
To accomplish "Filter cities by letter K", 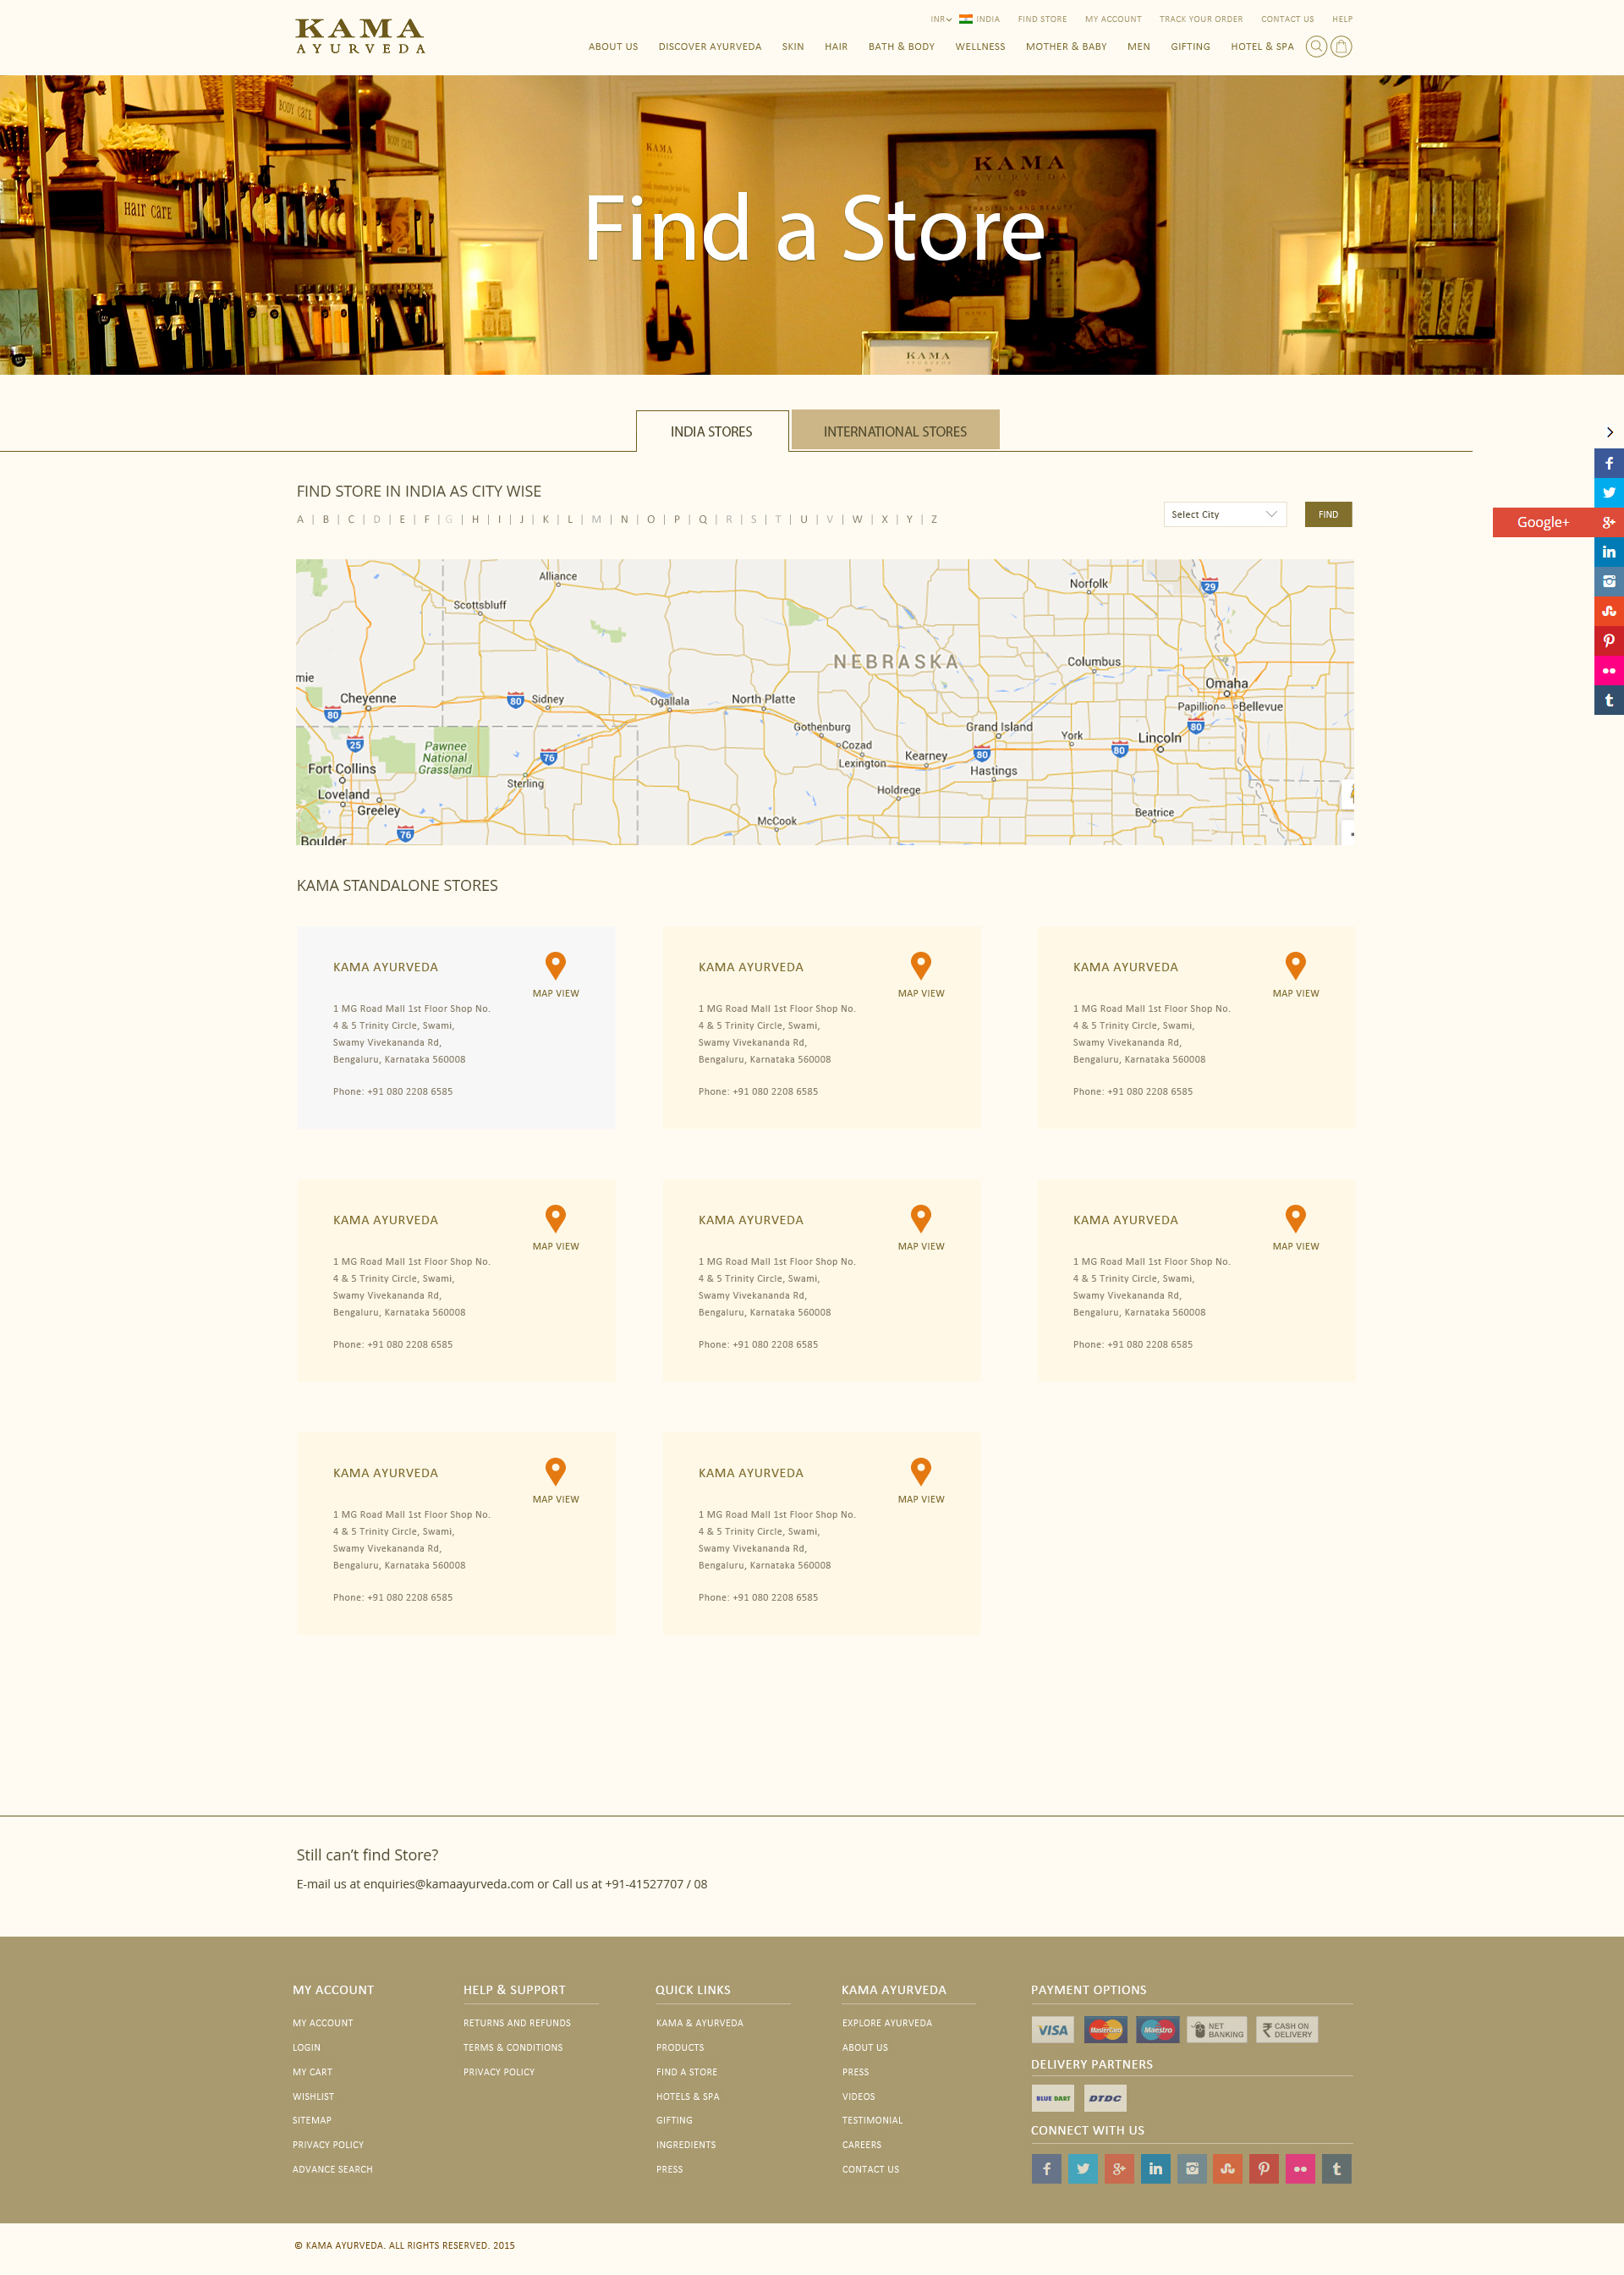I will (x=546, y=519).
